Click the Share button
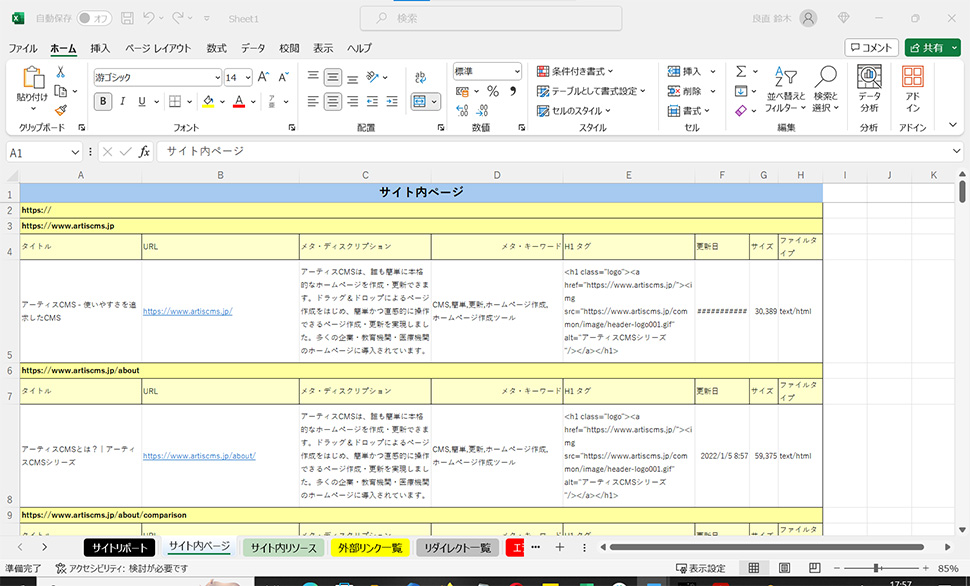This screenshot has height=586, width=970. tap(926, 48)
